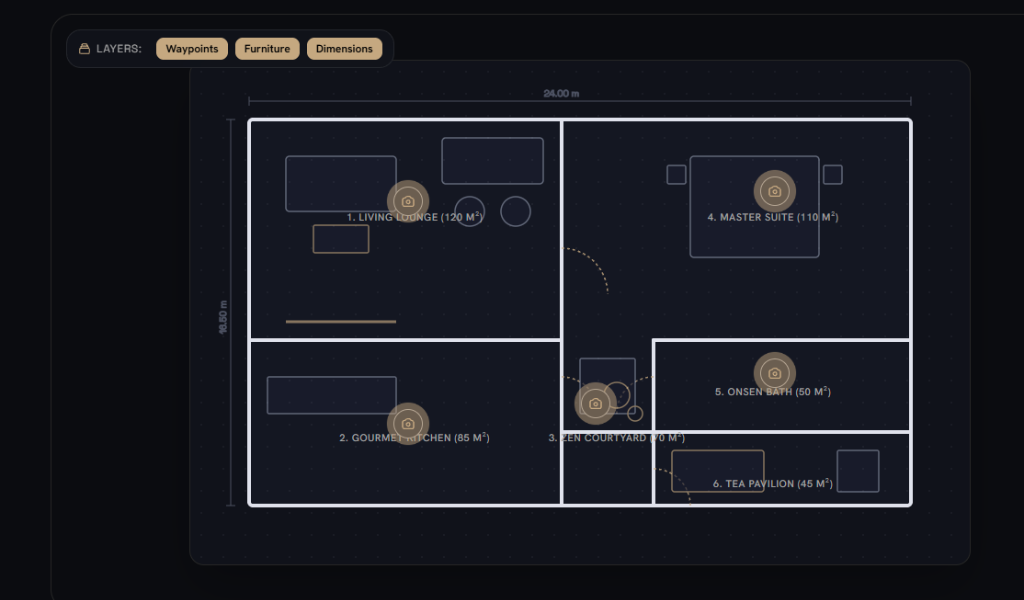This screenshot has width=1024, height=600.
Task: Select the Gourmet Kitchen room label
Action: point(414,437)
